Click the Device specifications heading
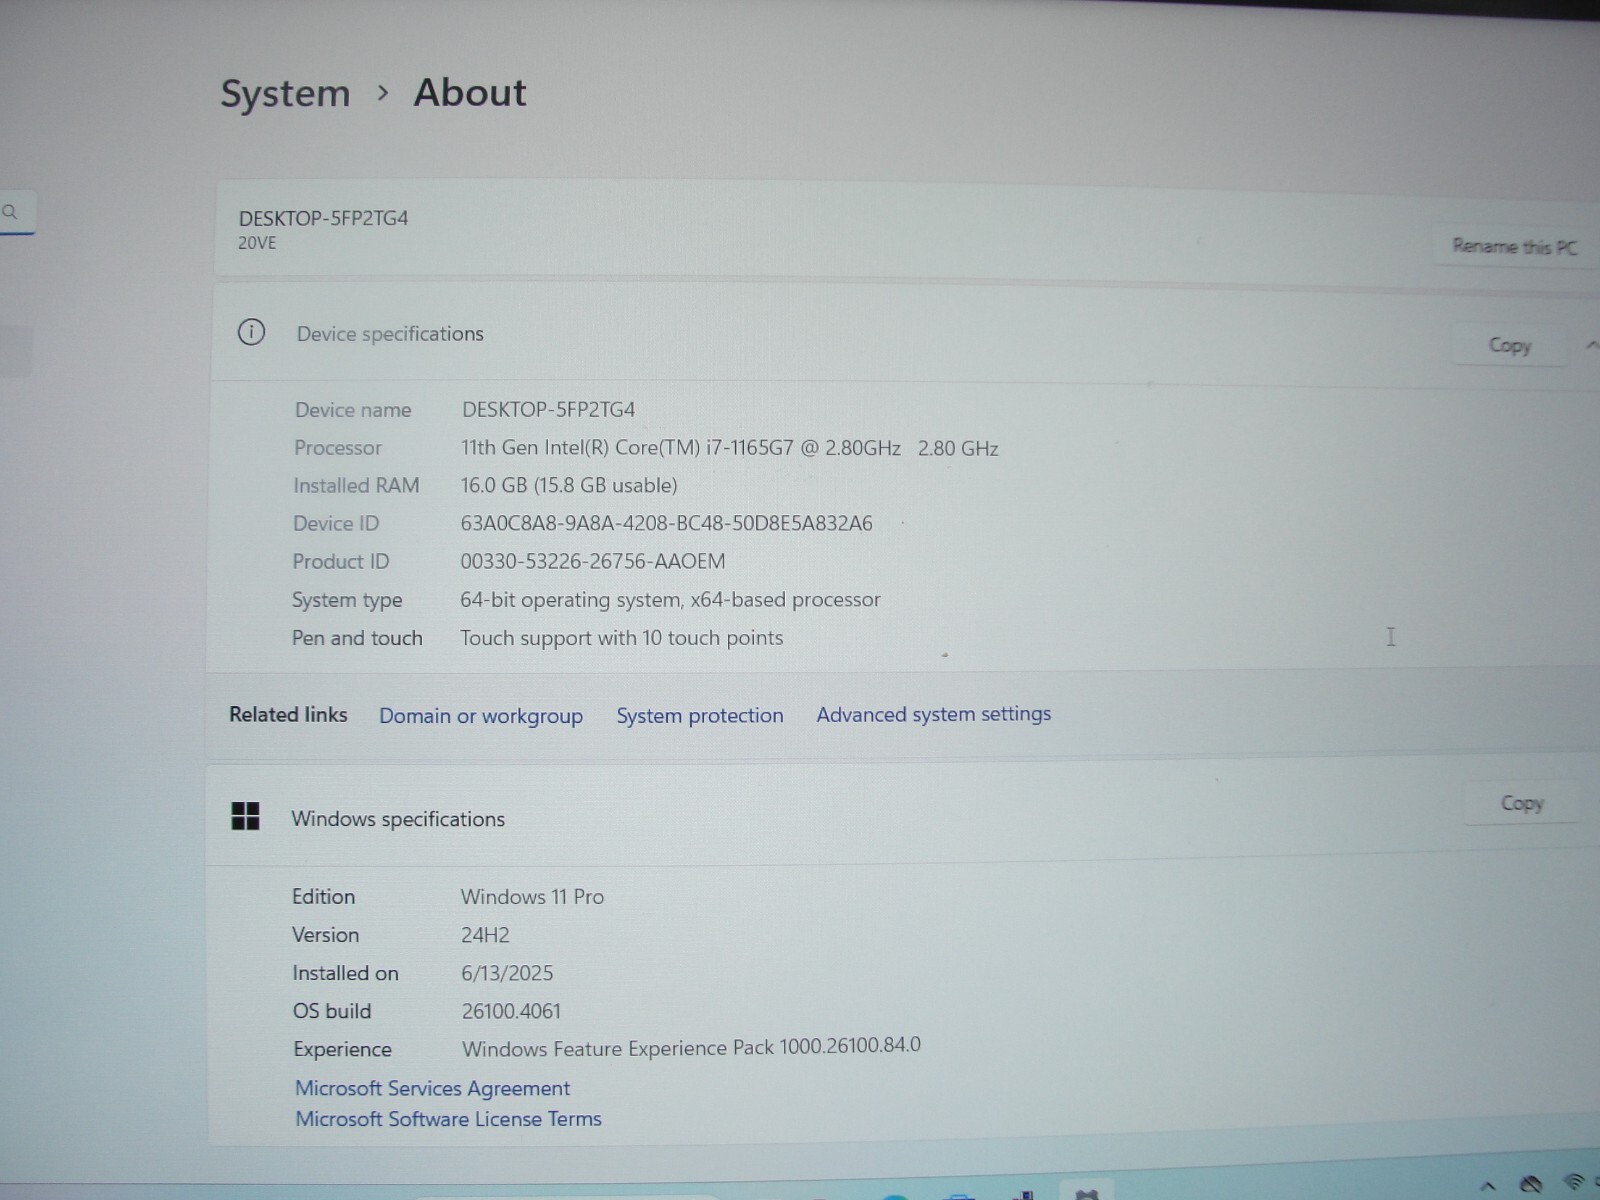1600x1200 pixels. pyautogui.click(x=390, y=334)
